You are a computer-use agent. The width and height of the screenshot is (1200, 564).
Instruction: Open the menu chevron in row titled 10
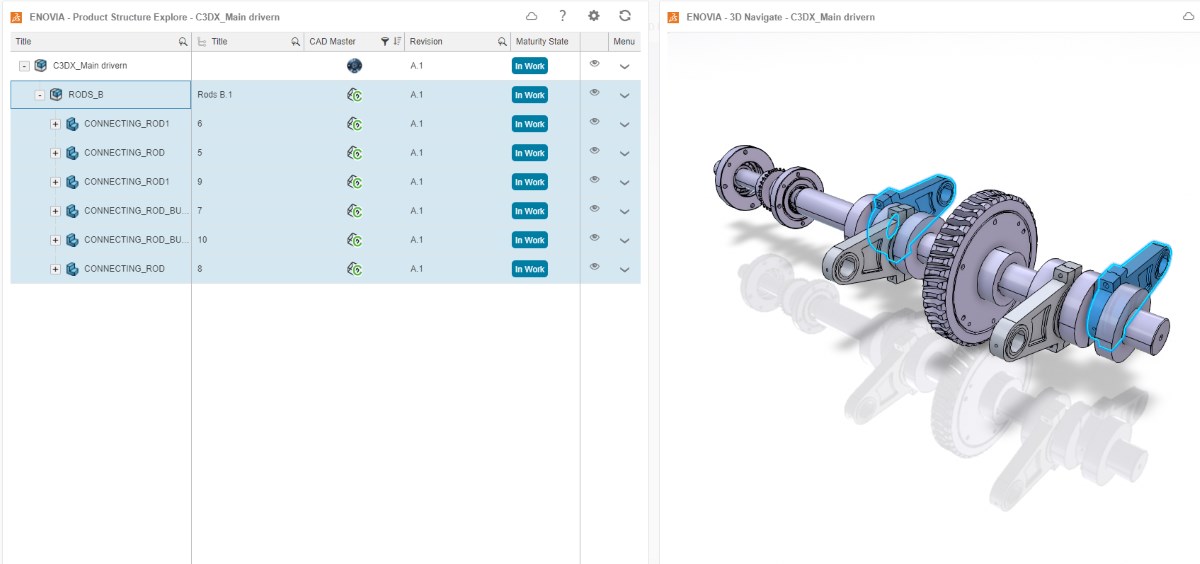click(625, 241)
